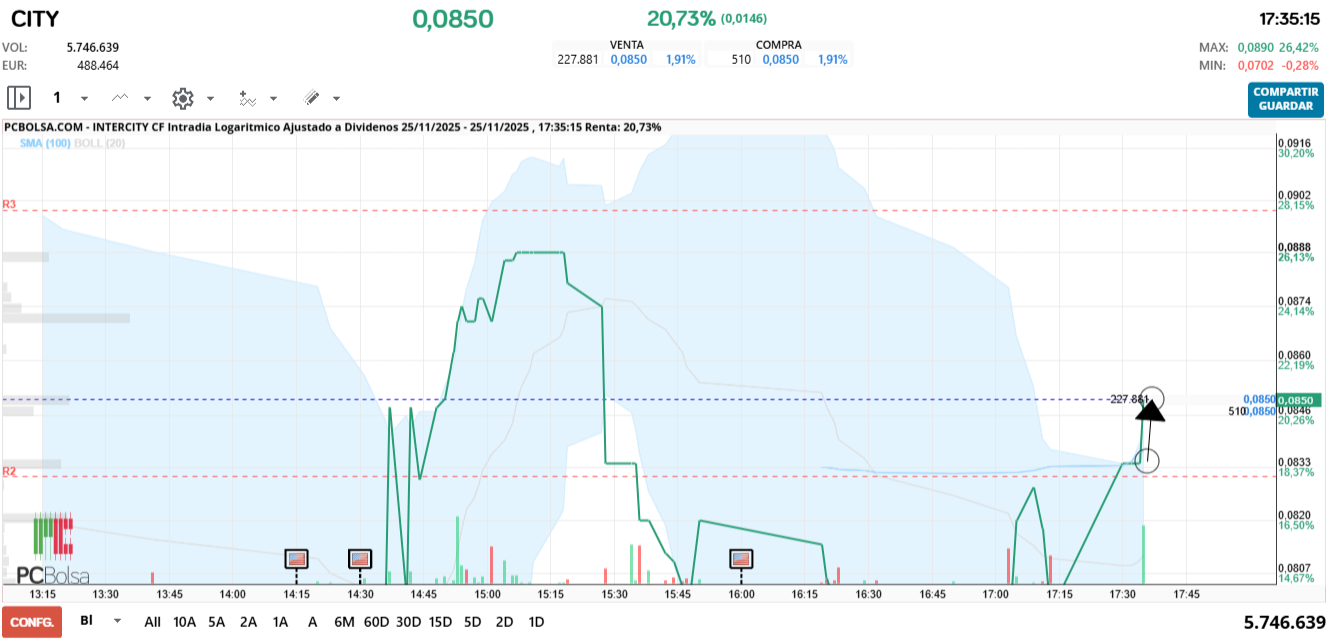Image resolution: width=1339 pixels, height=643 pixels.
Task: Toggle the side panel icon in toolbar
Action: click(19, 98)
